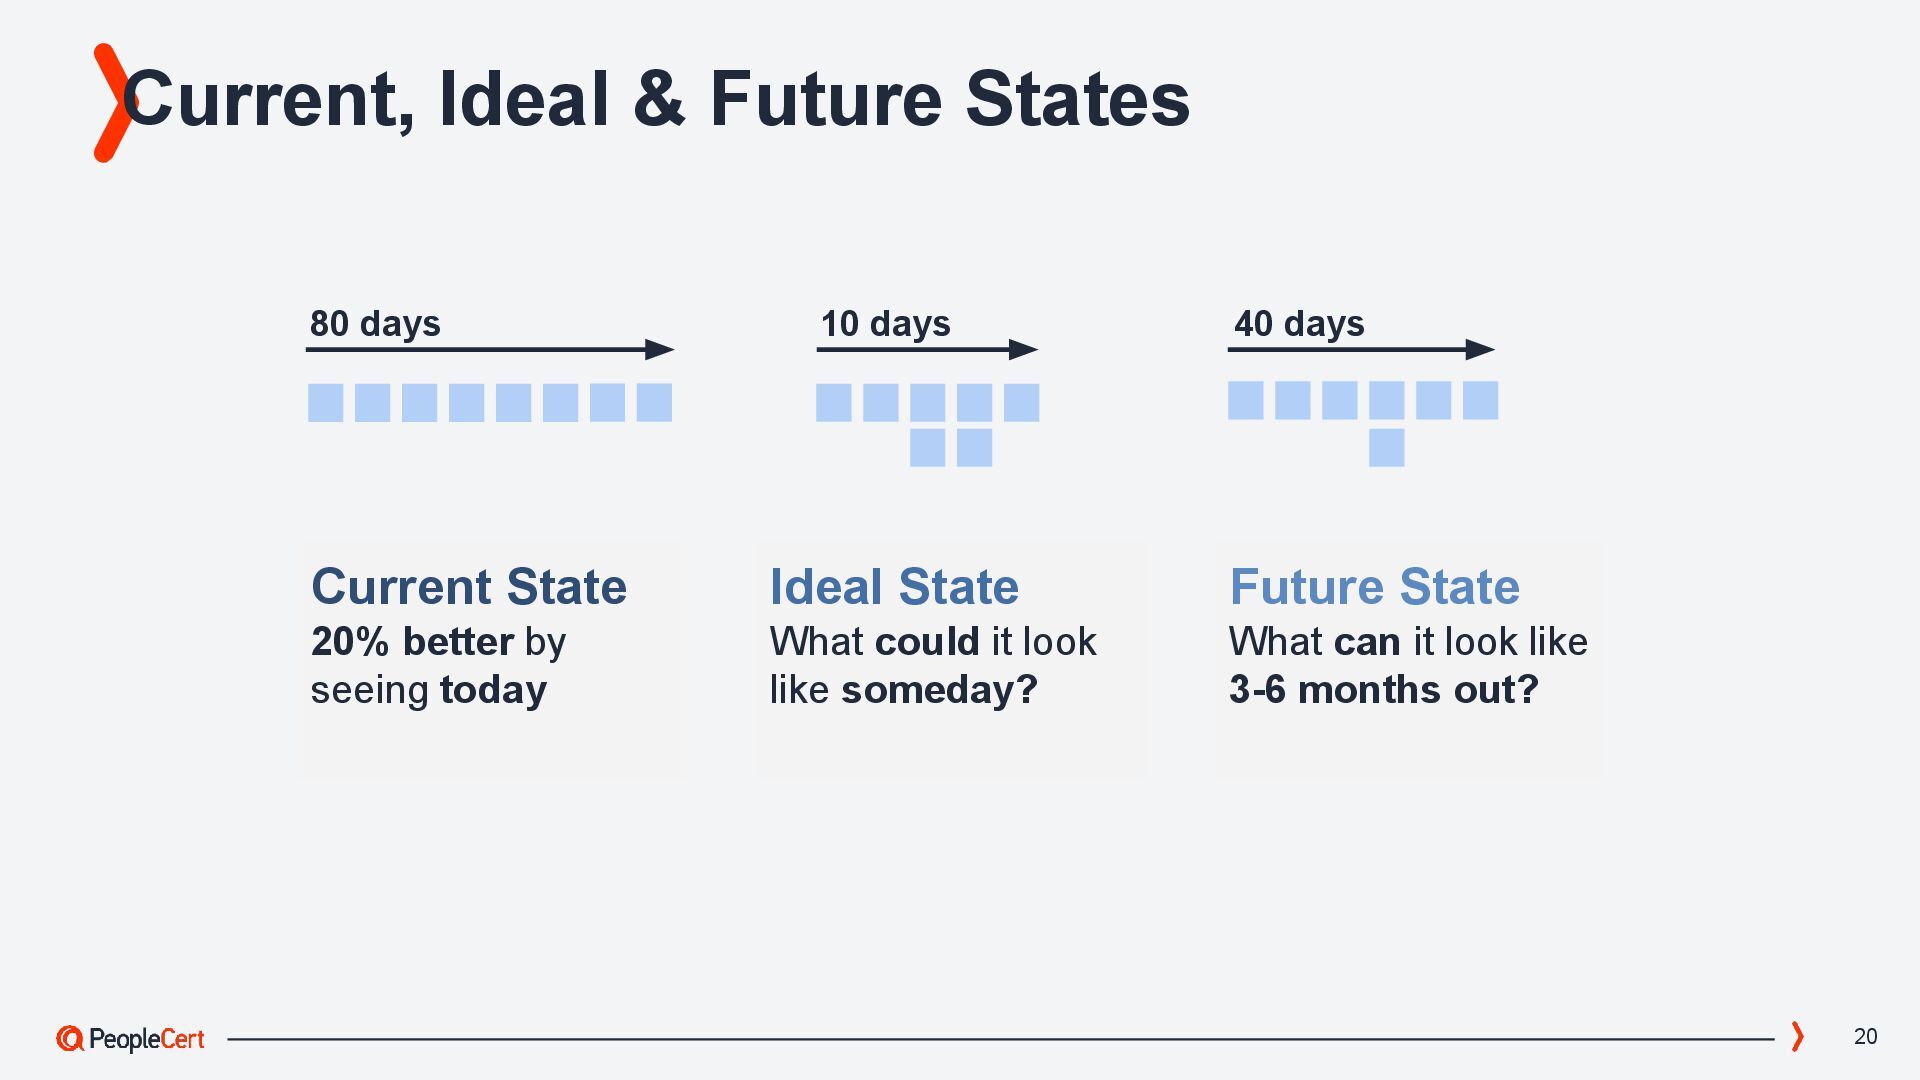The image size is (1920, 1080).
Task: Click '20% better by' text line
Action: [438, 642]
